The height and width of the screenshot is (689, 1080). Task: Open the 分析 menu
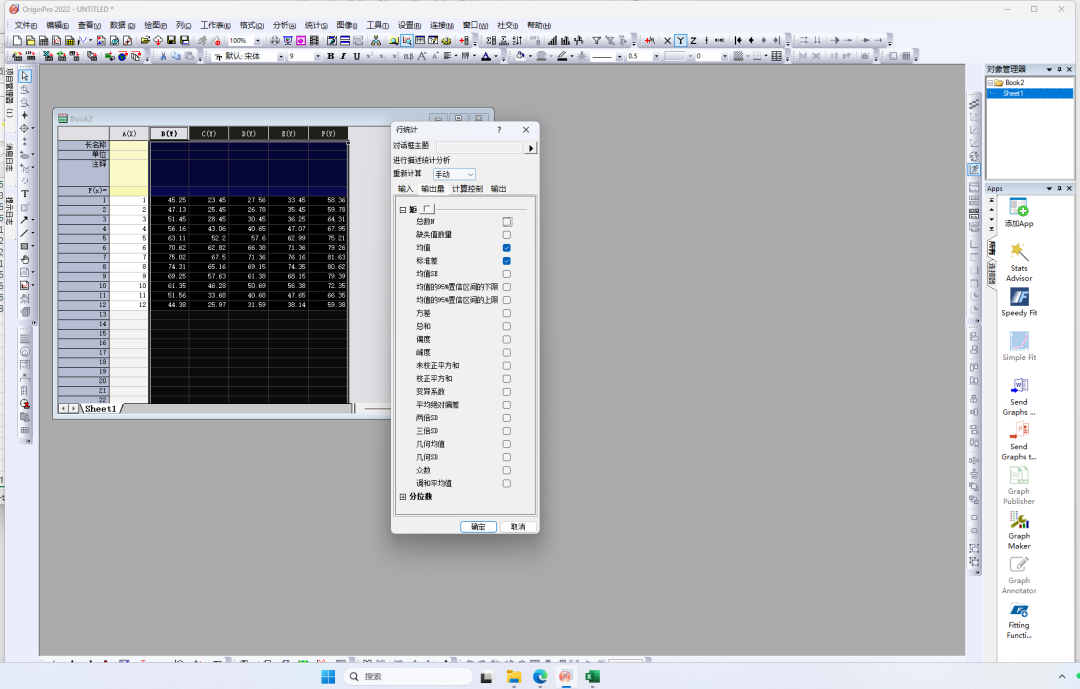click(283, 25)
